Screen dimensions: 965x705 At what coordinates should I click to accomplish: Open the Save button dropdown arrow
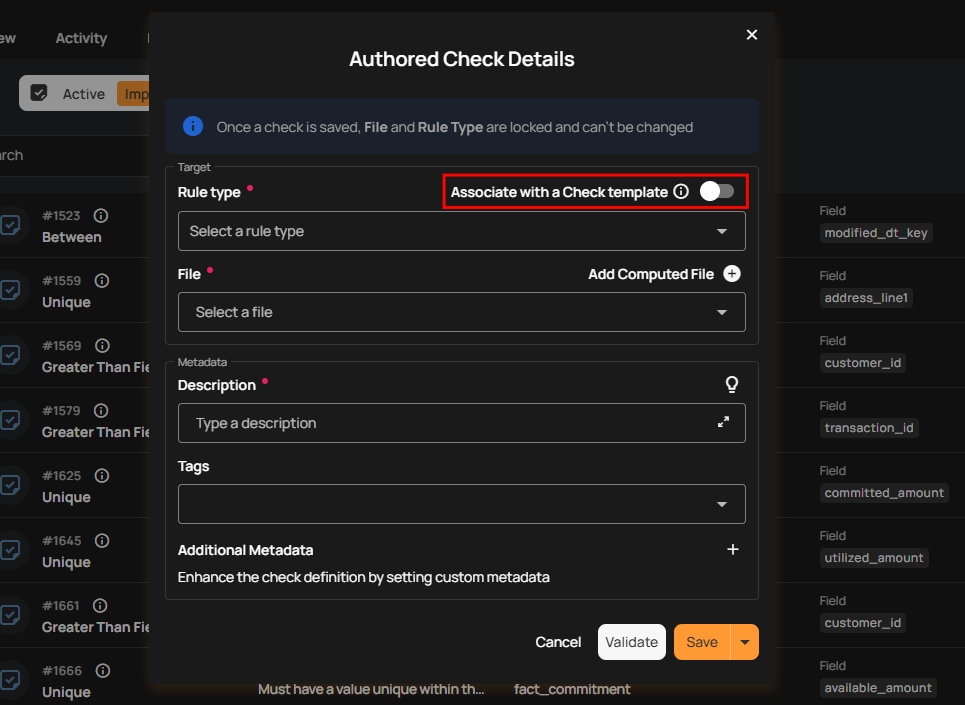(x=745, y=642)
